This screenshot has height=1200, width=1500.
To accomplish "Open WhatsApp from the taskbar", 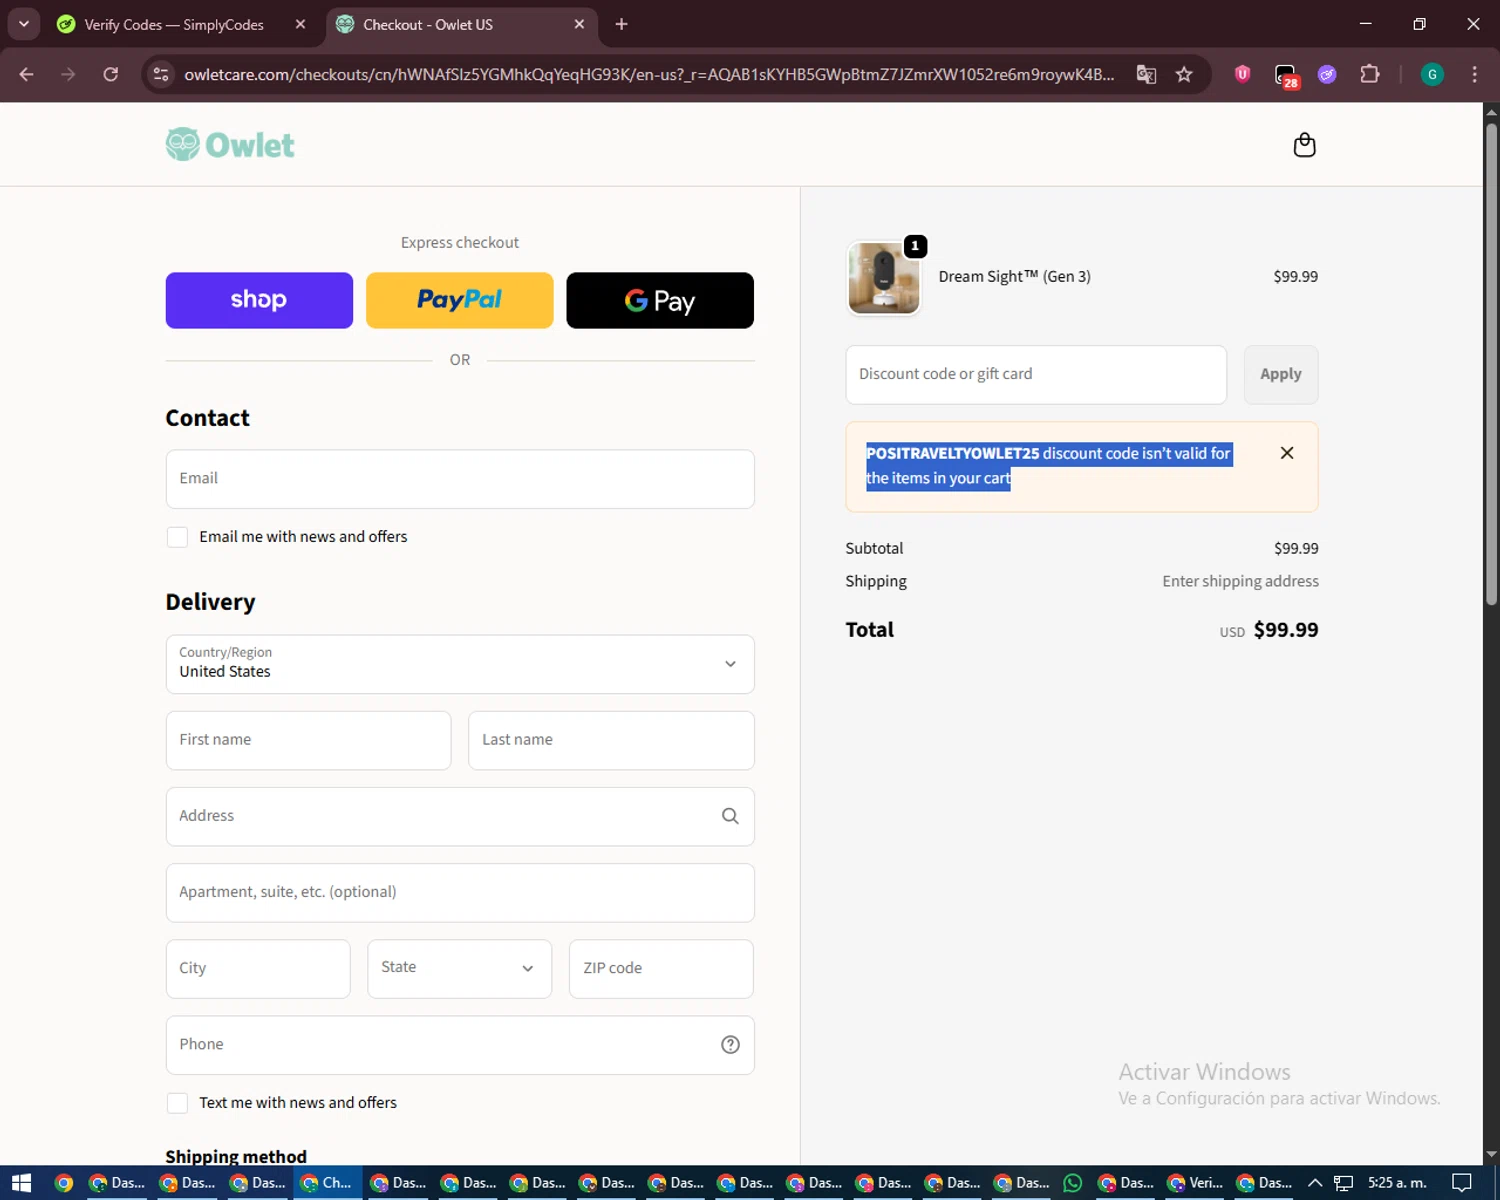I will [1072, 1183].
